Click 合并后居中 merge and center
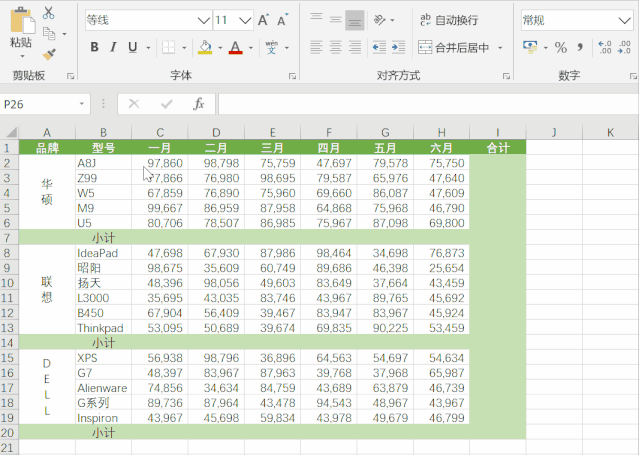 (x=454, y=47)
